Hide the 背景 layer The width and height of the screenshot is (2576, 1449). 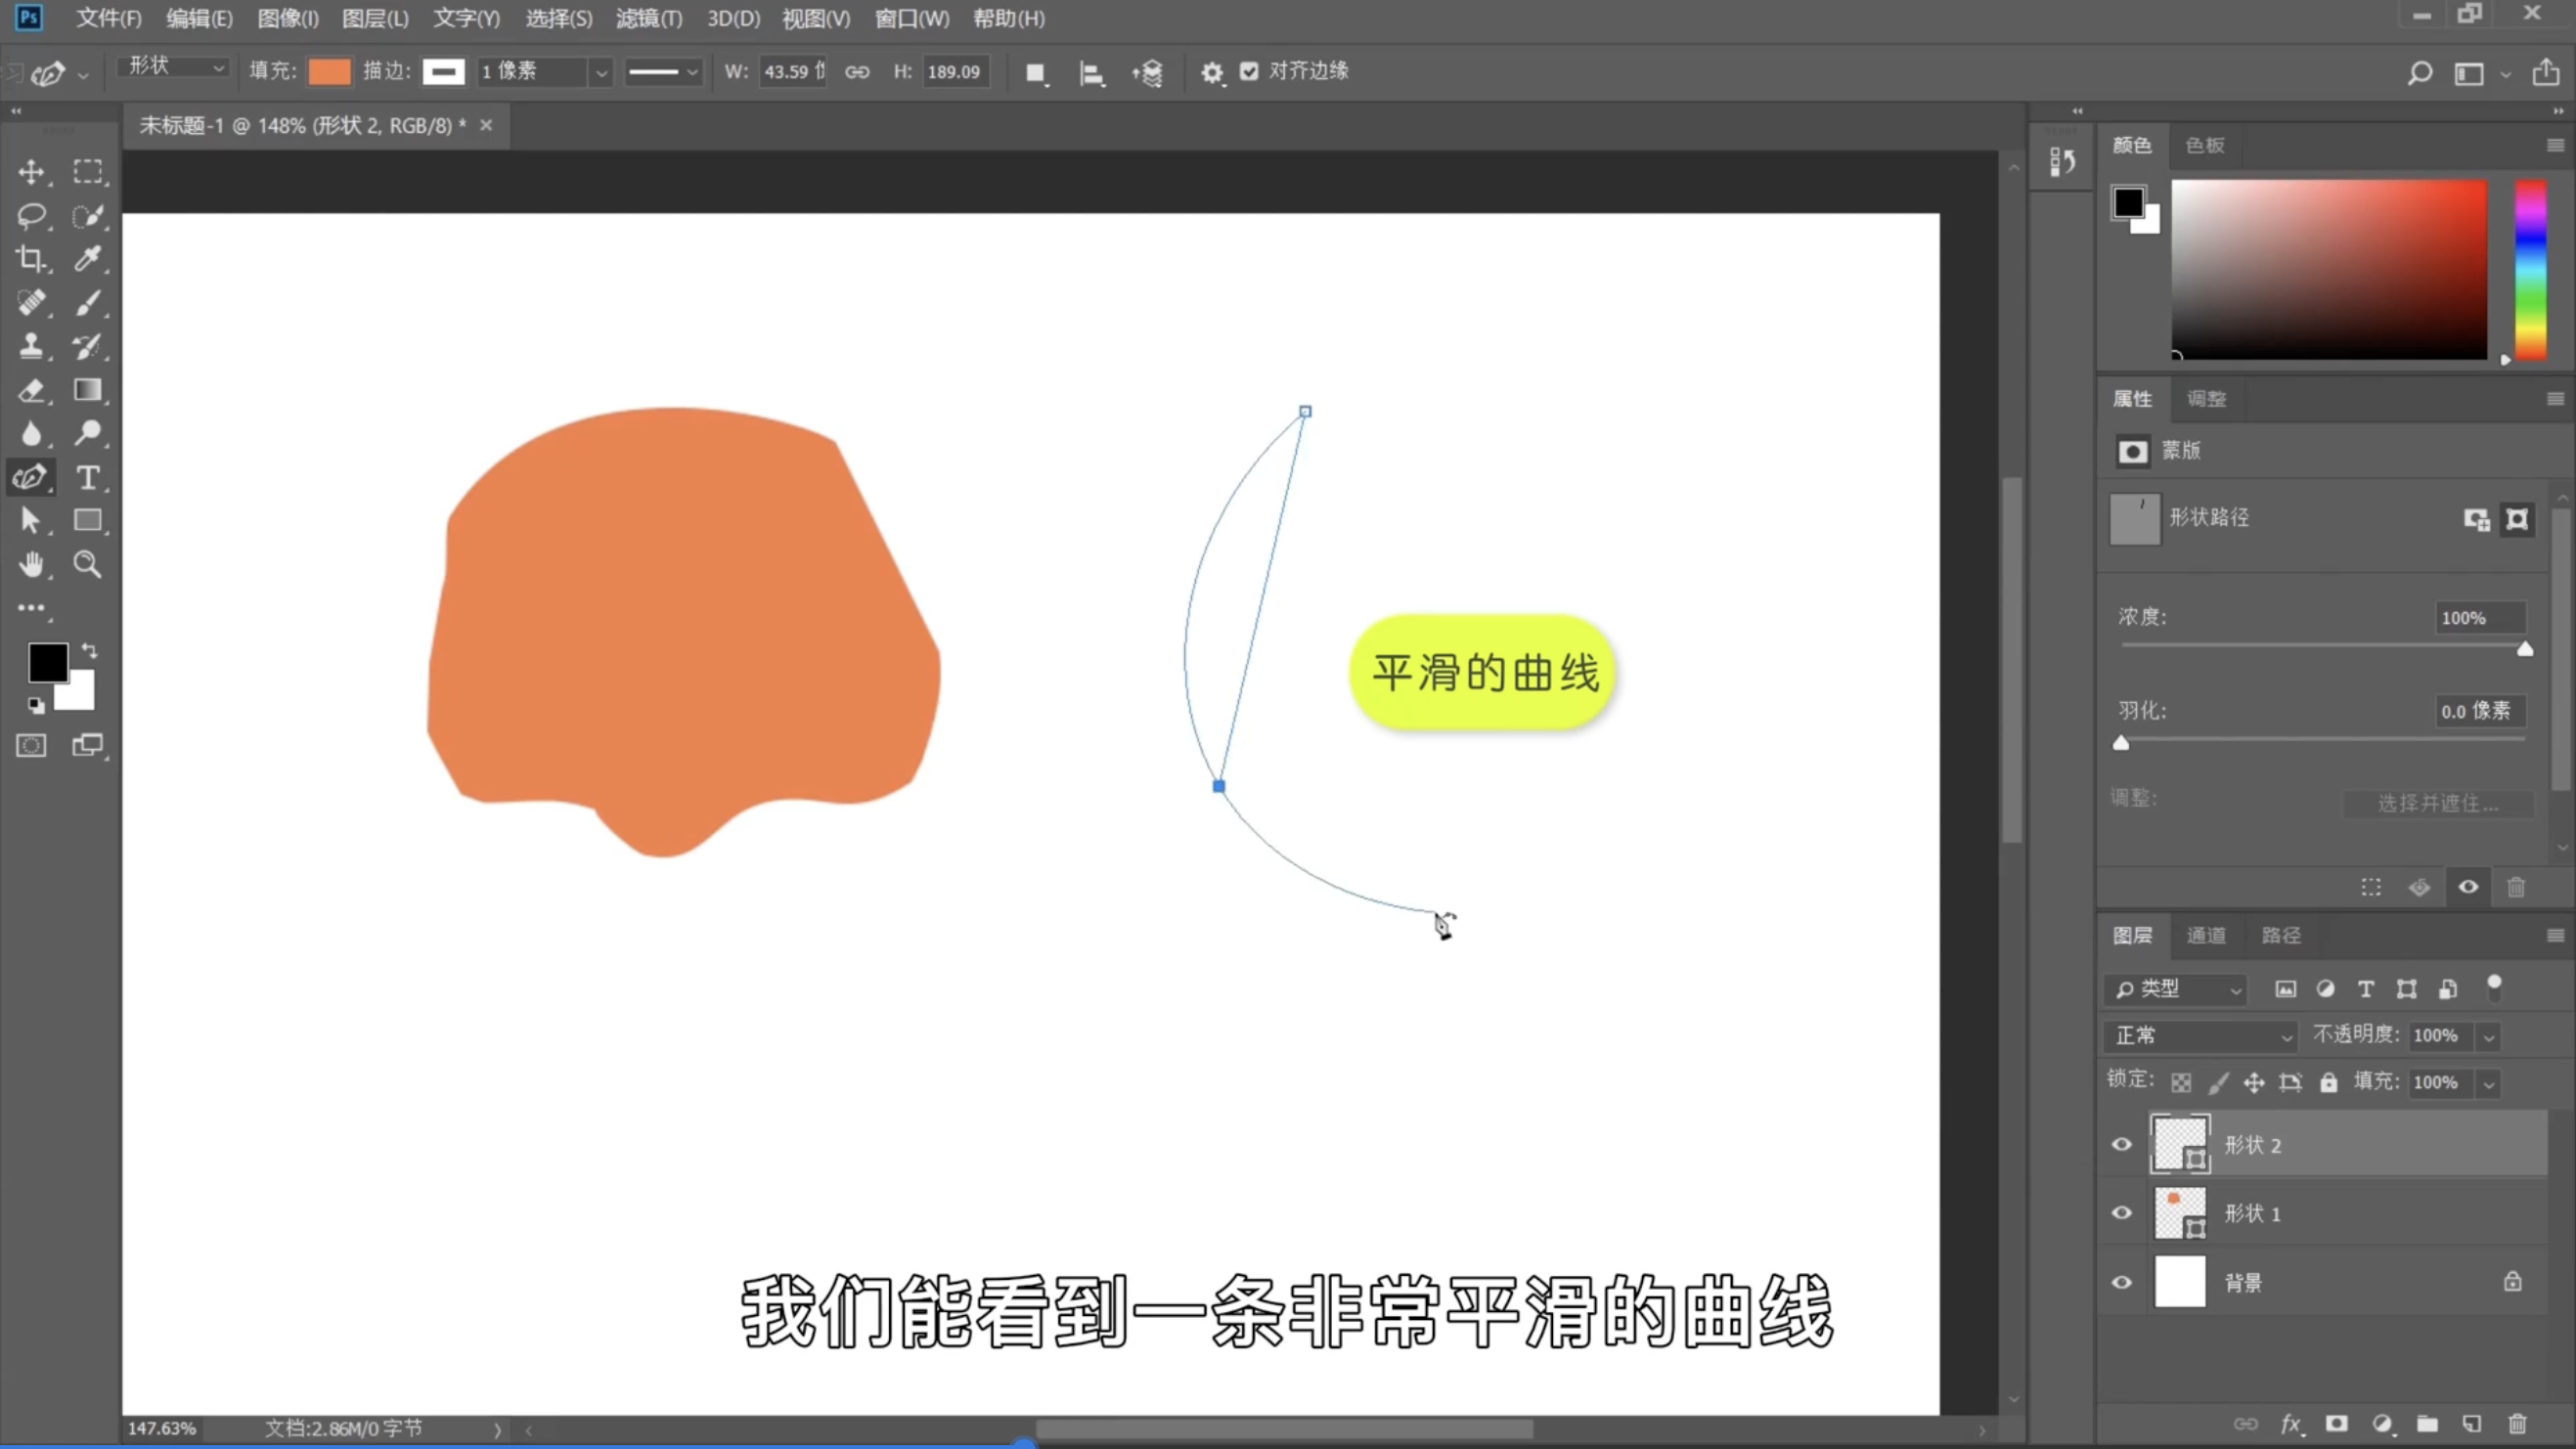click(2121, 1282)
